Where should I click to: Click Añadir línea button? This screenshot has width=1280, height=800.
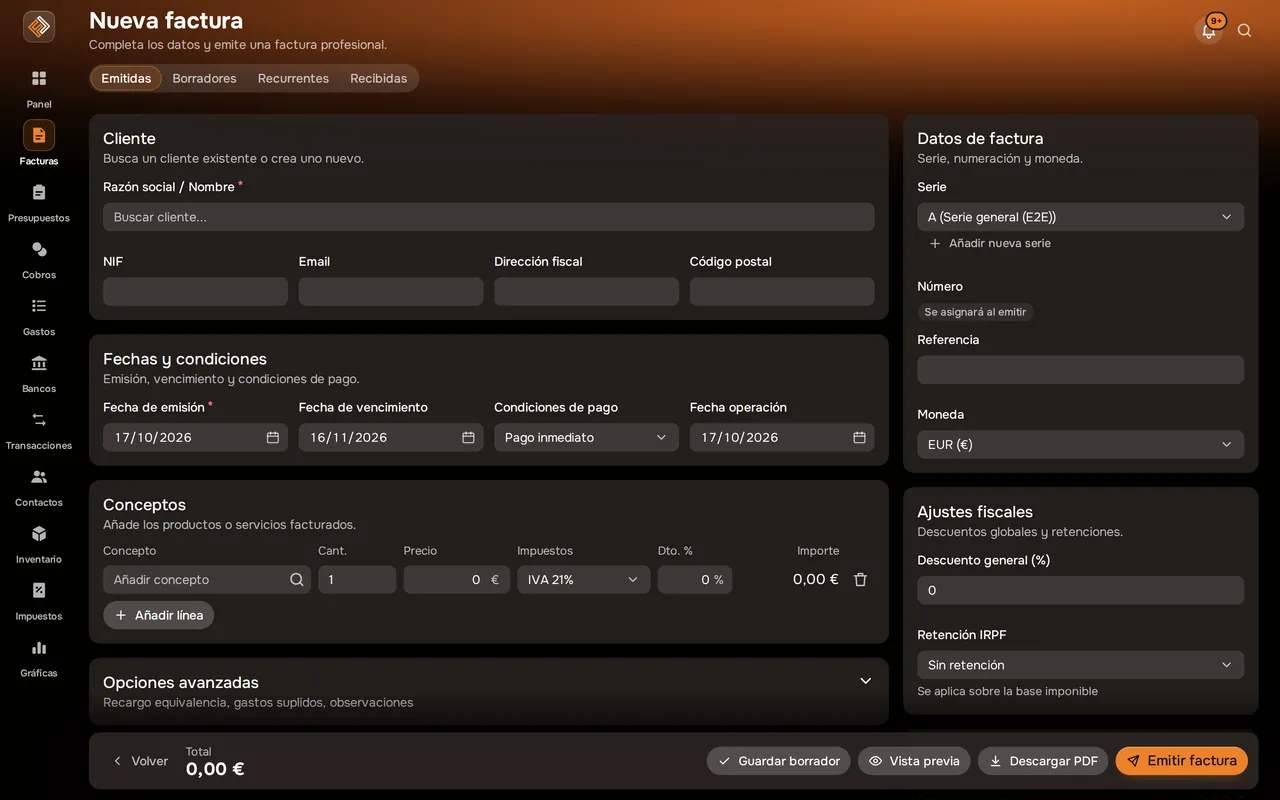tap(159, 615)
